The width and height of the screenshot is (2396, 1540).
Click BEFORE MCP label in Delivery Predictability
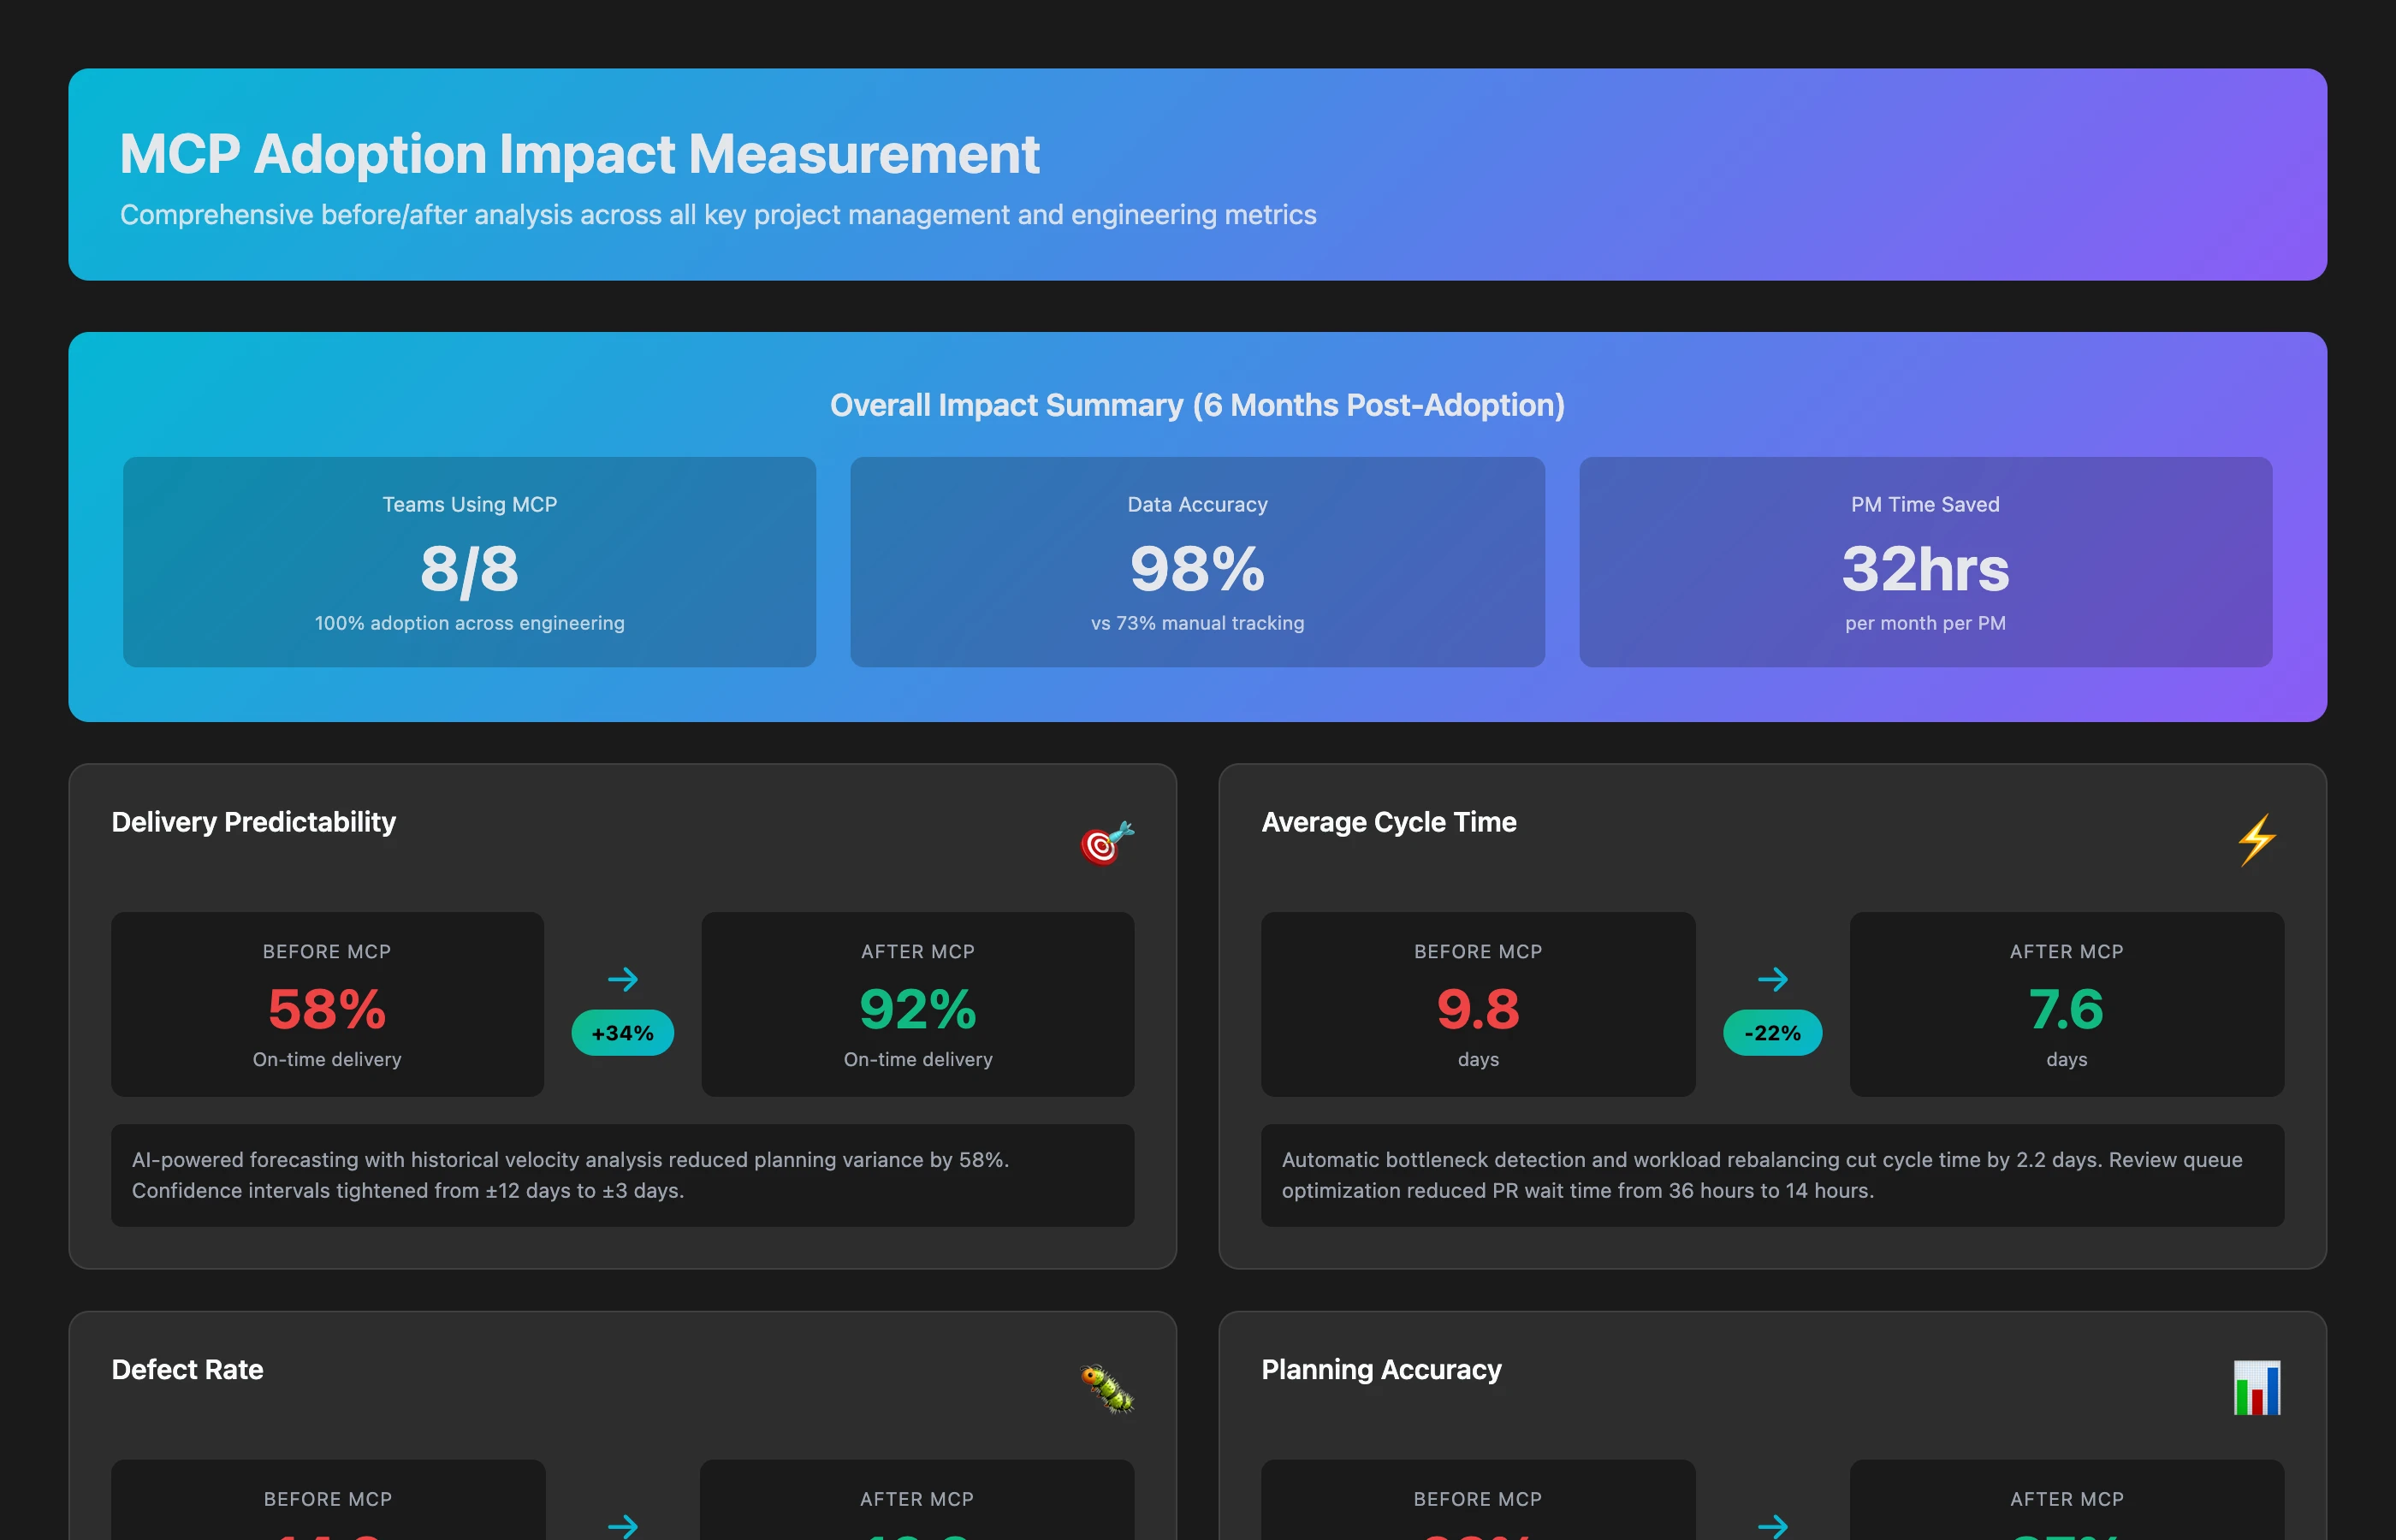pos(327,952)
